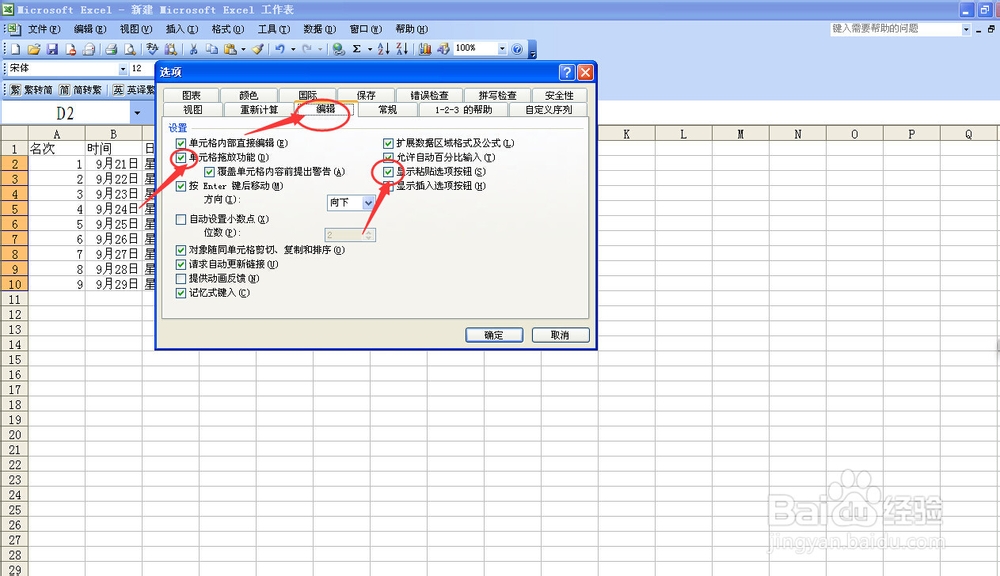Screen dimensions: 1000x576
Task: Open the 宋体 font name dropdown
Action: 122,69
